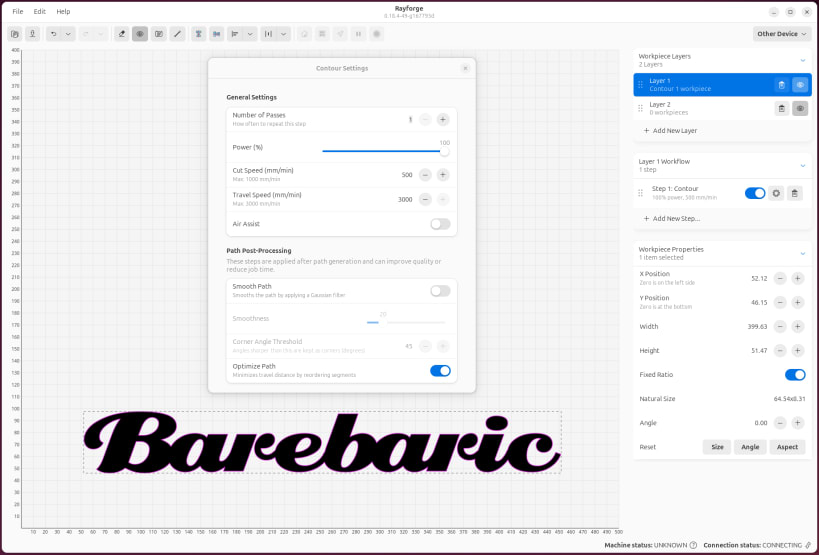Enable the Air Assist switch
Viewport: 819px width, 555px height.
[440, 224]
